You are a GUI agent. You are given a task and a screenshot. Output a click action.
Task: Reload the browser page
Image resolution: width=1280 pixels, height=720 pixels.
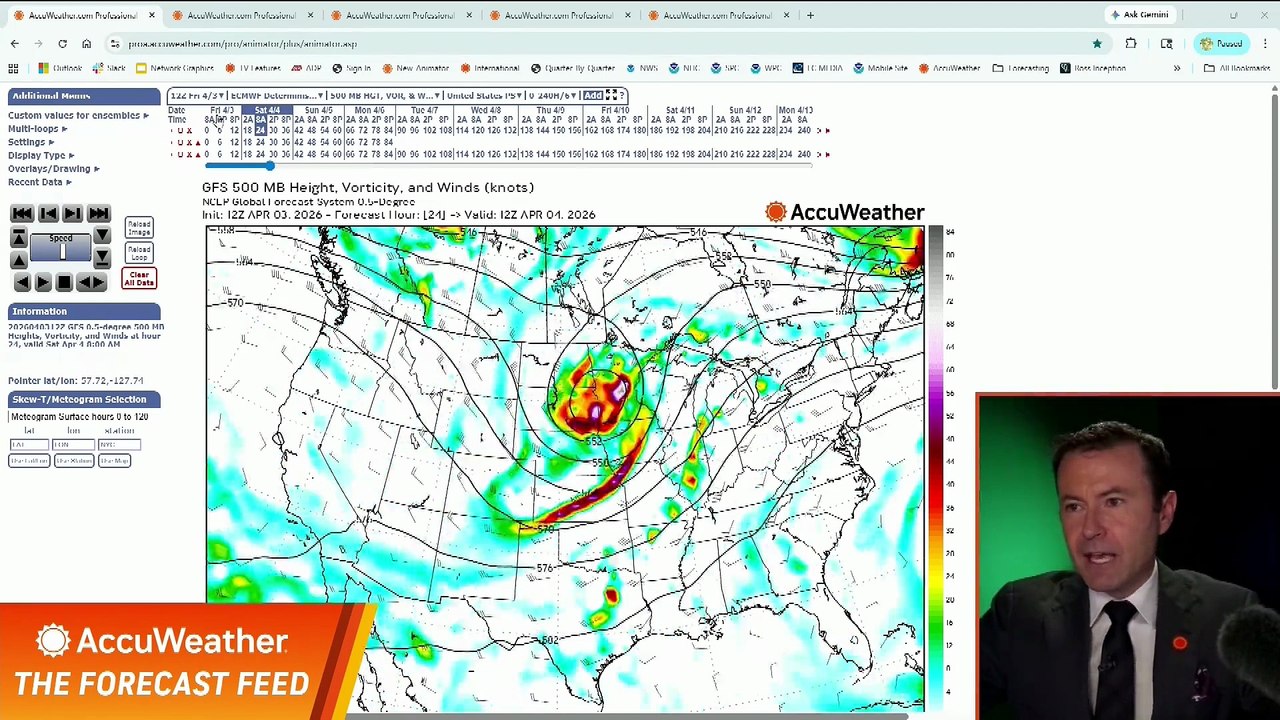coord(62,43)
